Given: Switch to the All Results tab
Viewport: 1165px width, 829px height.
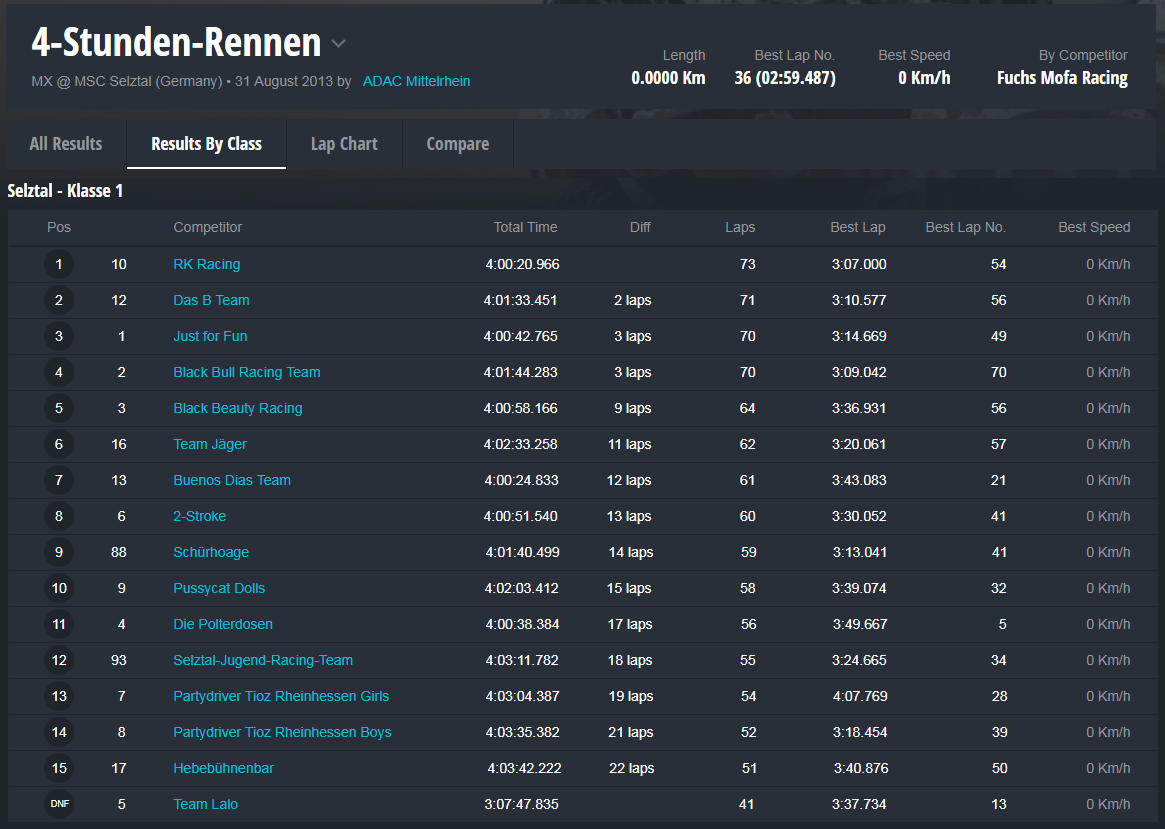Looking at the screenshot, I should tap(66, 144).
